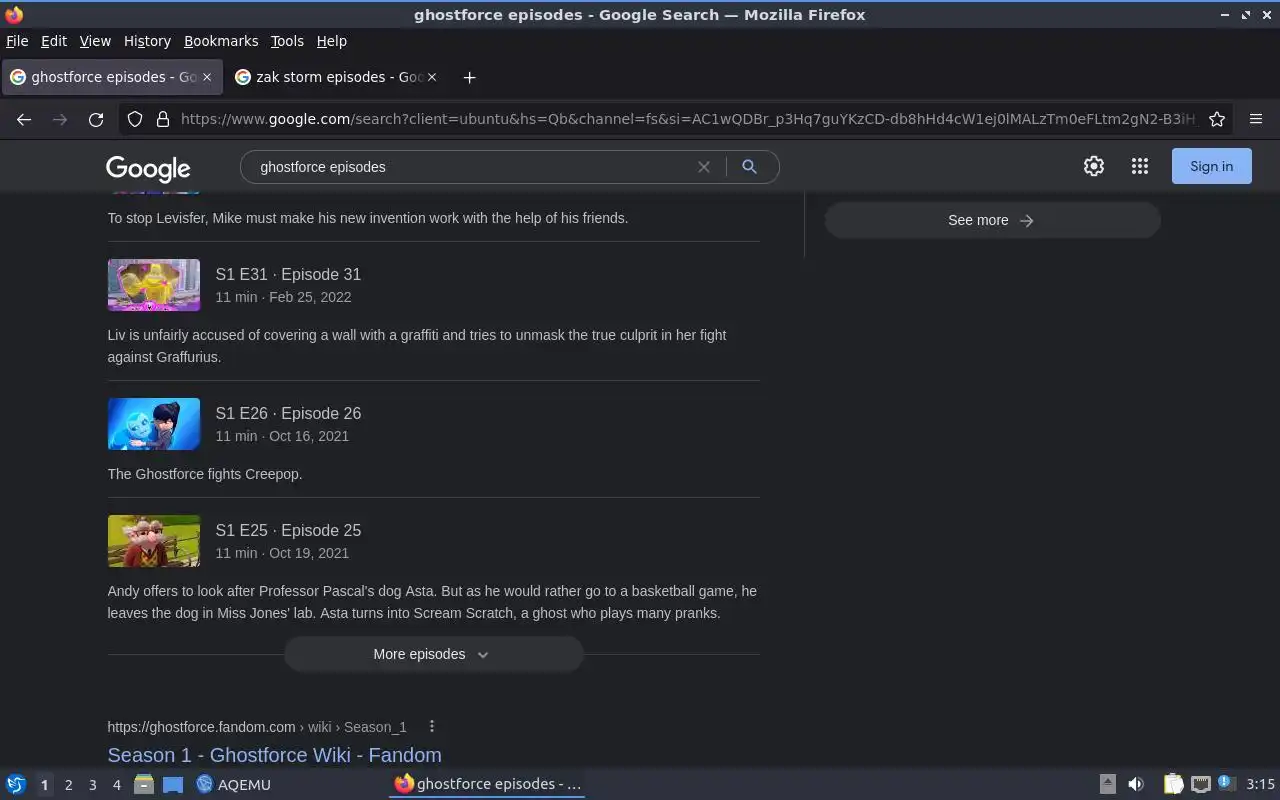
Task: Close the ghostforce episodes tab
Action: coord(207,77)
